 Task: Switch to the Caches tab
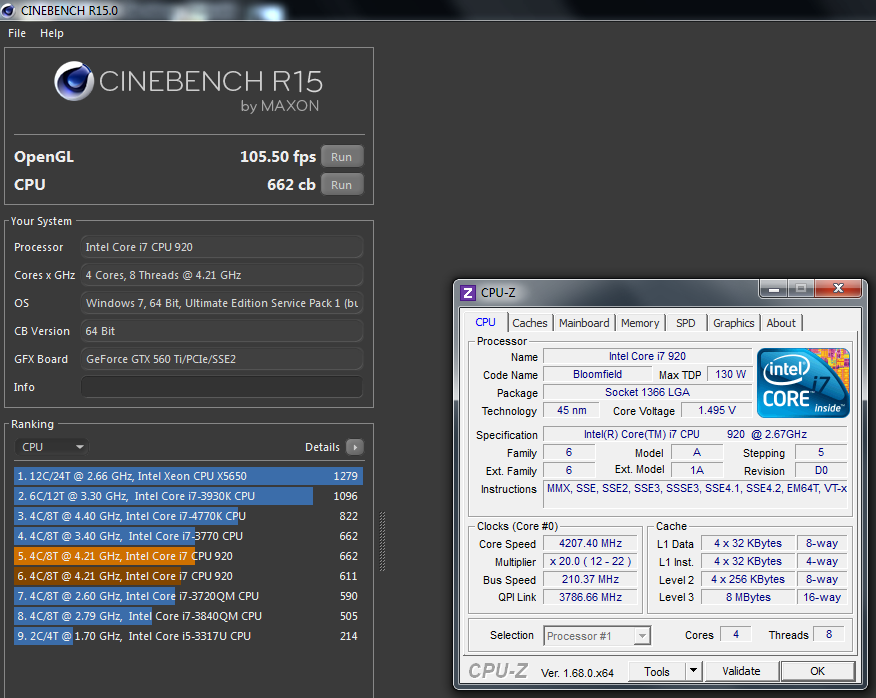click(x=530, y=323)
